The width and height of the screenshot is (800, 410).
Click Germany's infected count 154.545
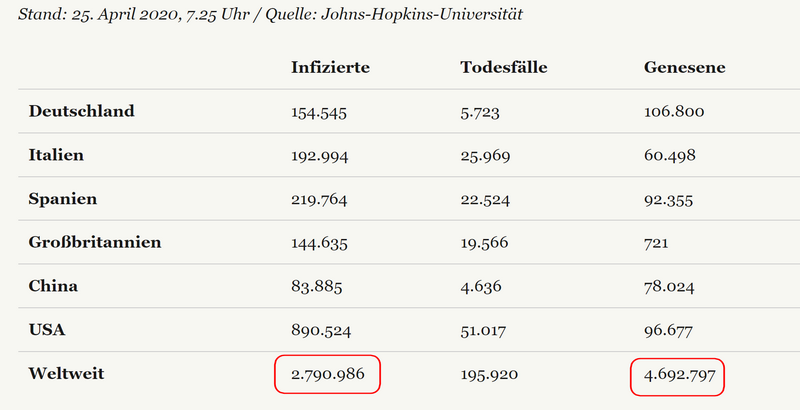319,112
